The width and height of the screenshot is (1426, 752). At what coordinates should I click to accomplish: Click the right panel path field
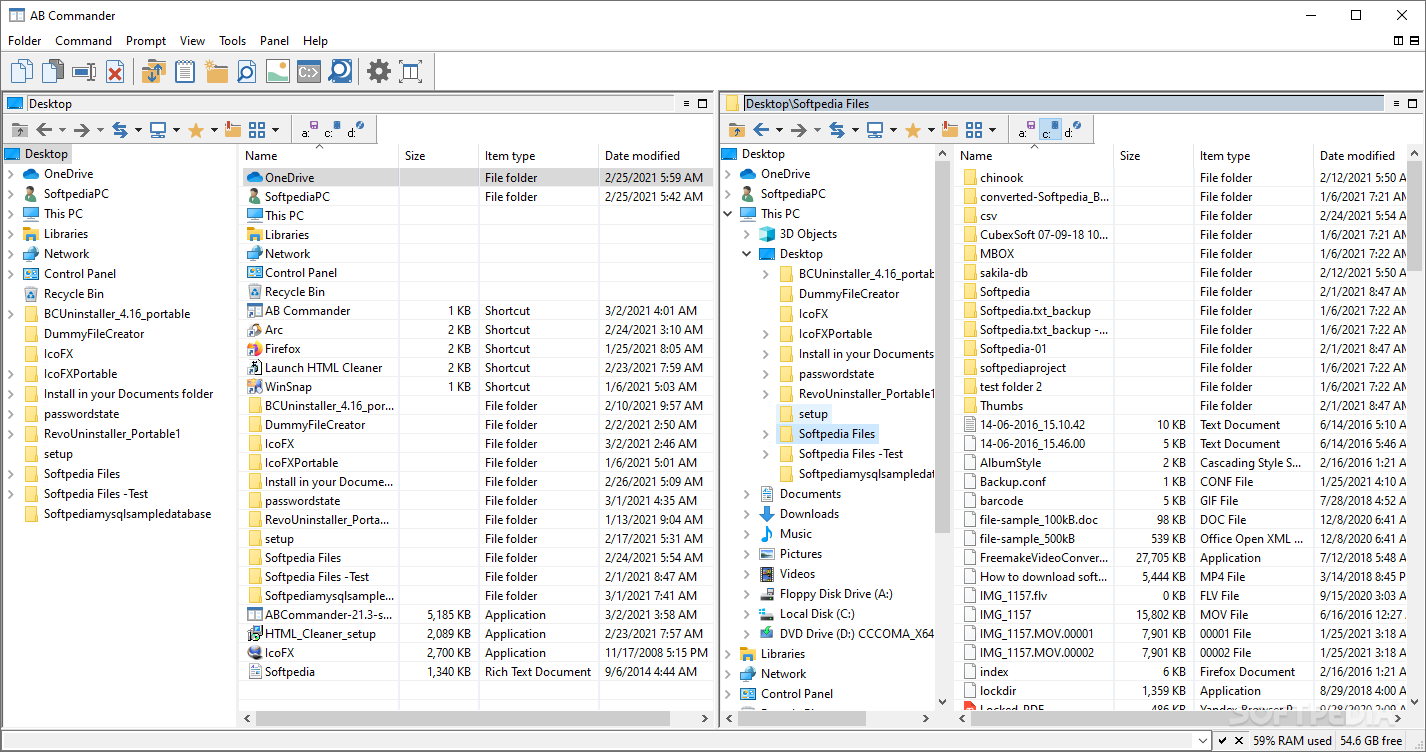[x=1064, y=103]
